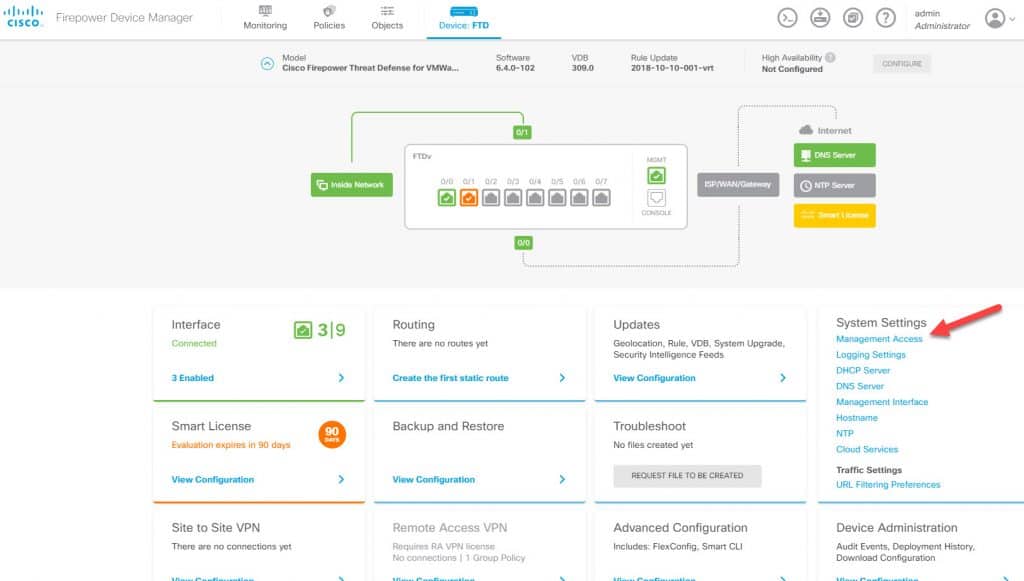Click the Routing card arrow chevron

[562, 378]
